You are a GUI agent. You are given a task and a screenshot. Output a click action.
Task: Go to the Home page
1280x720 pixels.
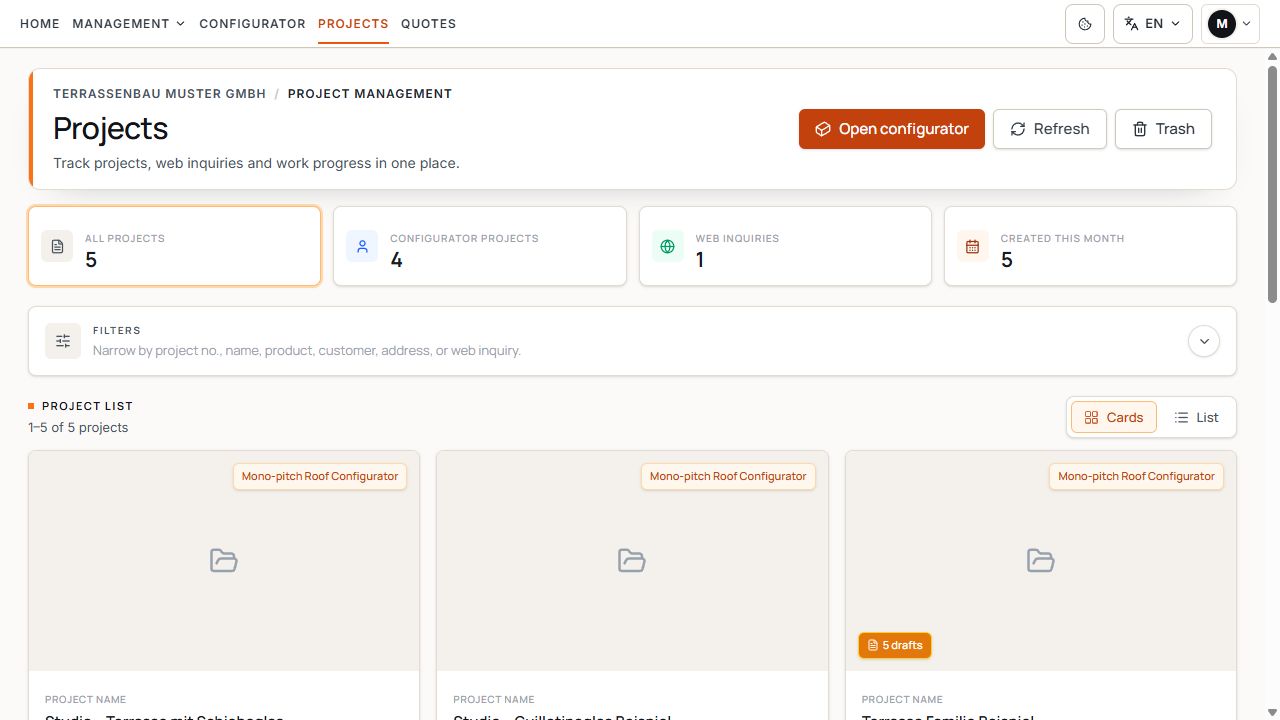40,24
